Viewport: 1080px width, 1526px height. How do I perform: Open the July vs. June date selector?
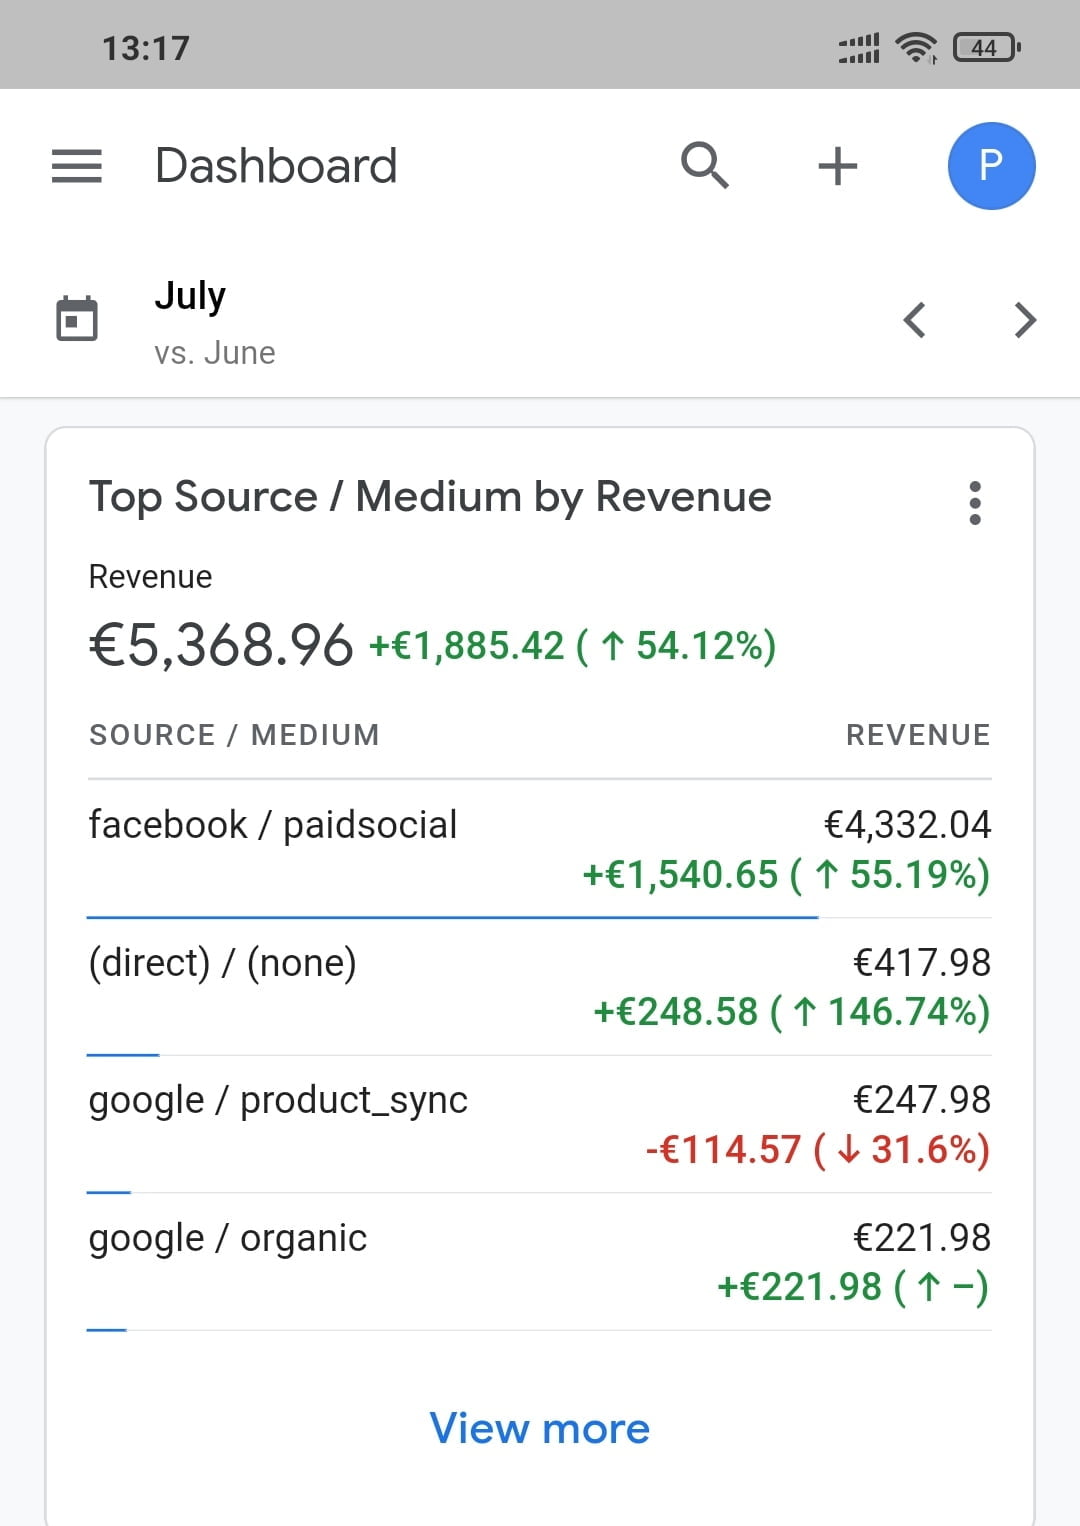click(x=214, y=322)
